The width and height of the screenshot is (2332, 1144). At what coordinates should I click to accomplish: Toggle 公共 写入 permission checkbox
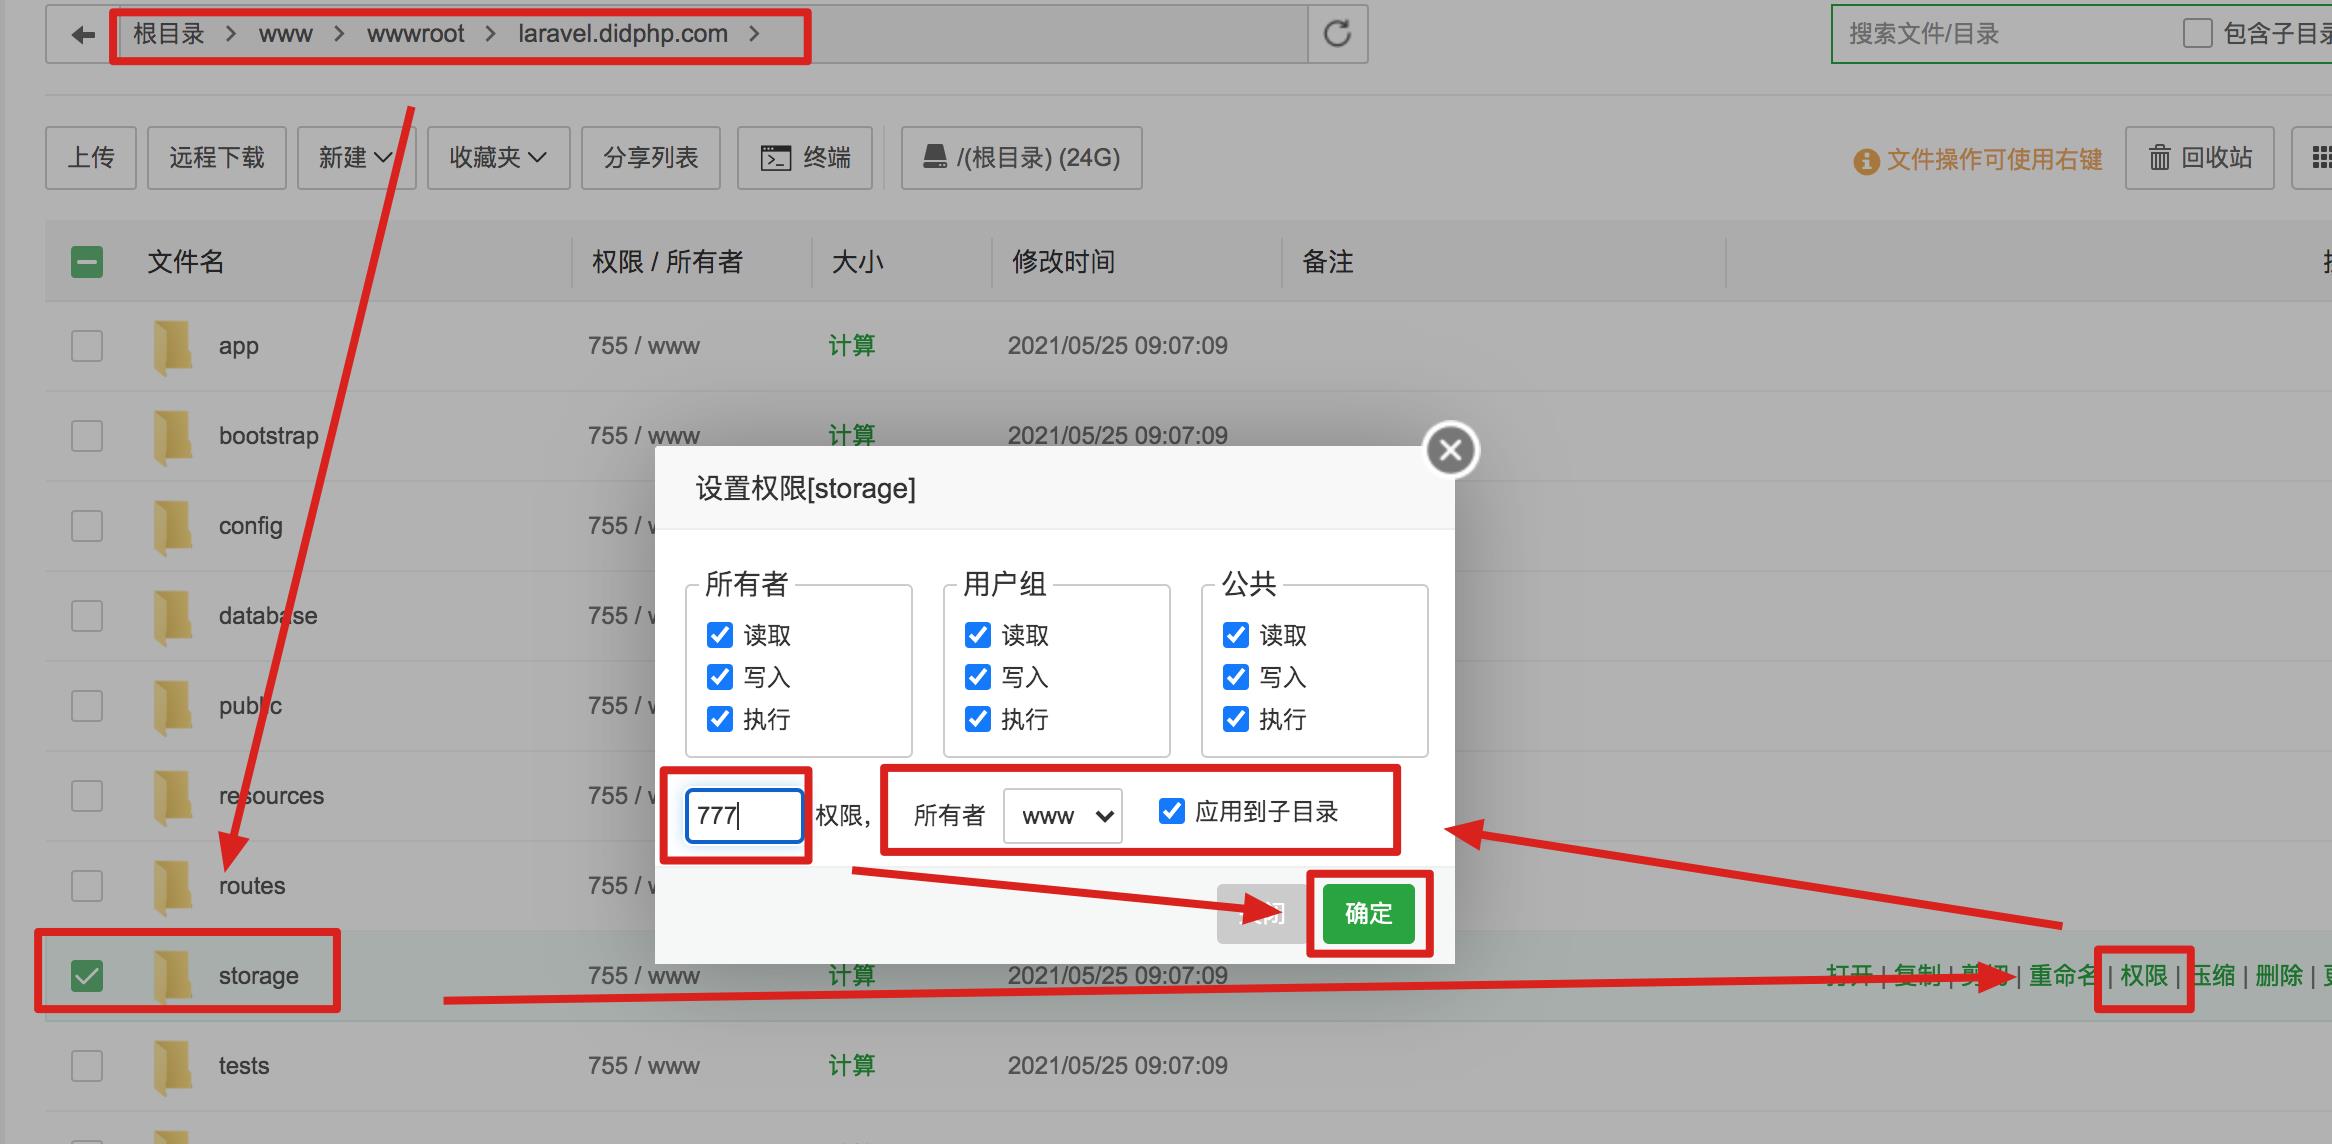[x=1236, y=677]
